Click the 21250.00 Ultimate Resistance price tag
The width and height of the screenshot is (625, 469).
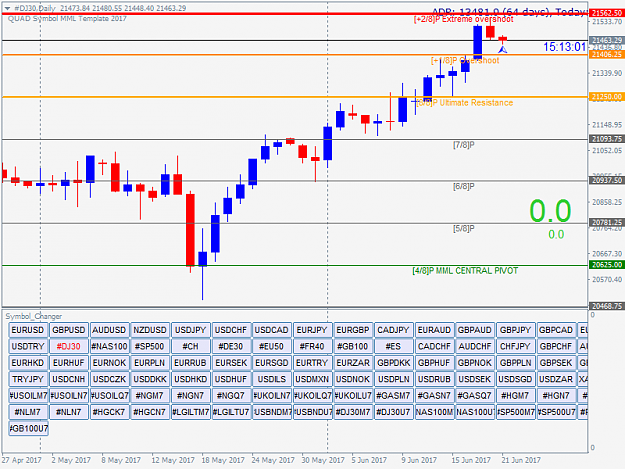pos(607,96)
